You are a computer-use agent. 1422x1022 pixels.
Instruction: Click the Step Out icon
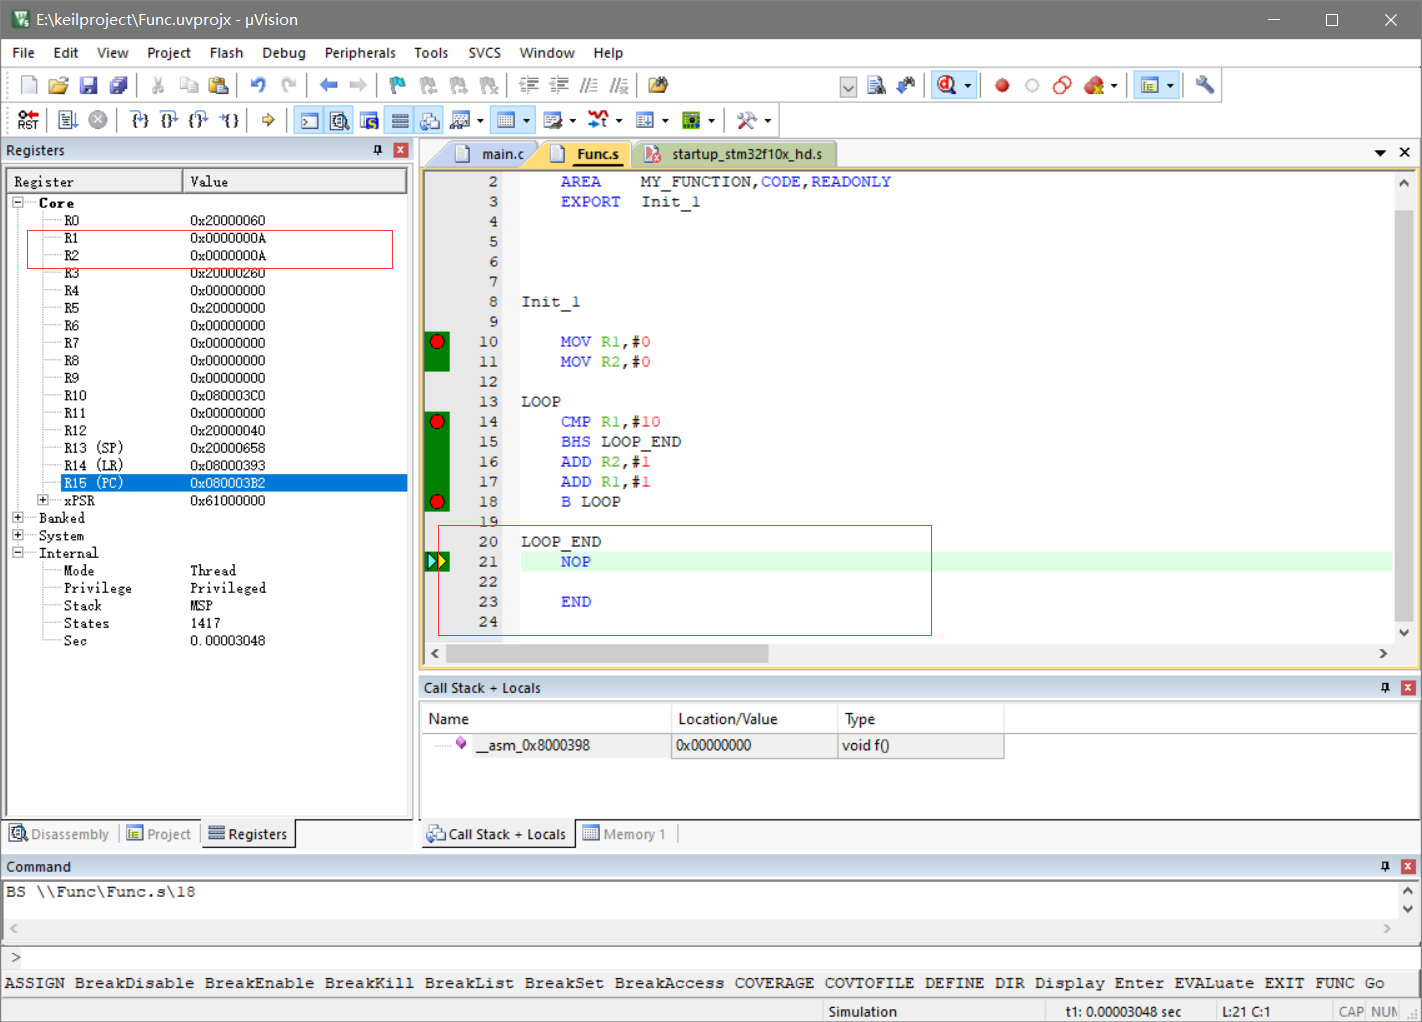199,121
